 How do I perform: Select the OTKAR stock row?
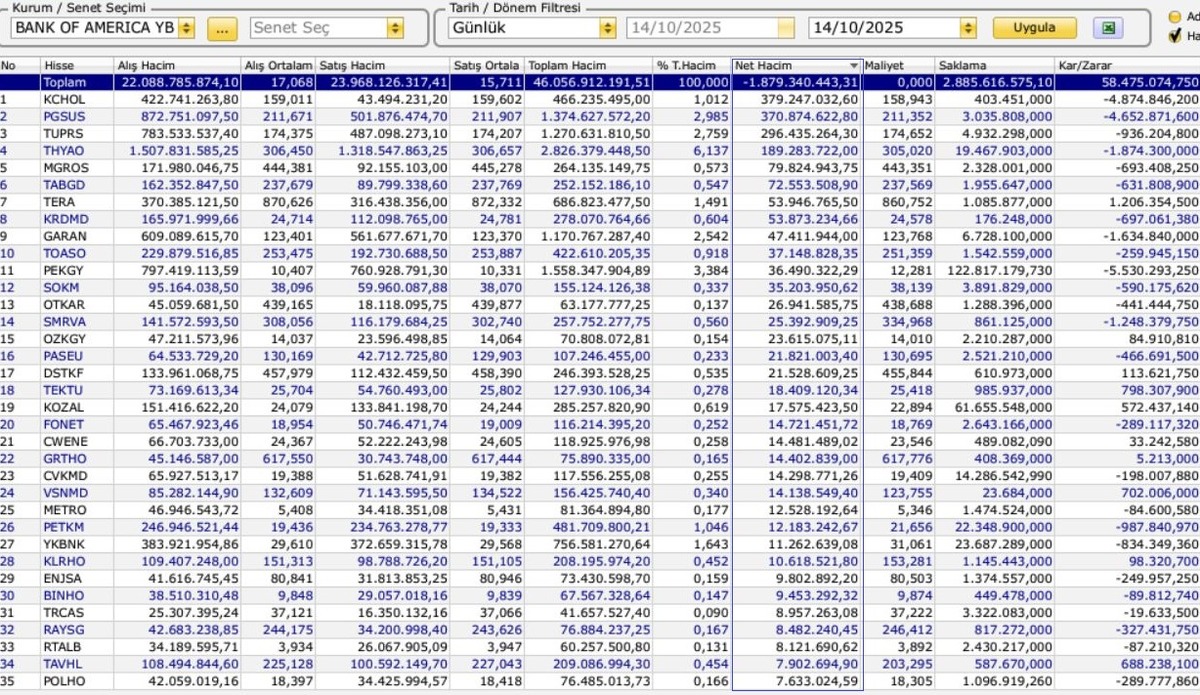coord(600,305)
